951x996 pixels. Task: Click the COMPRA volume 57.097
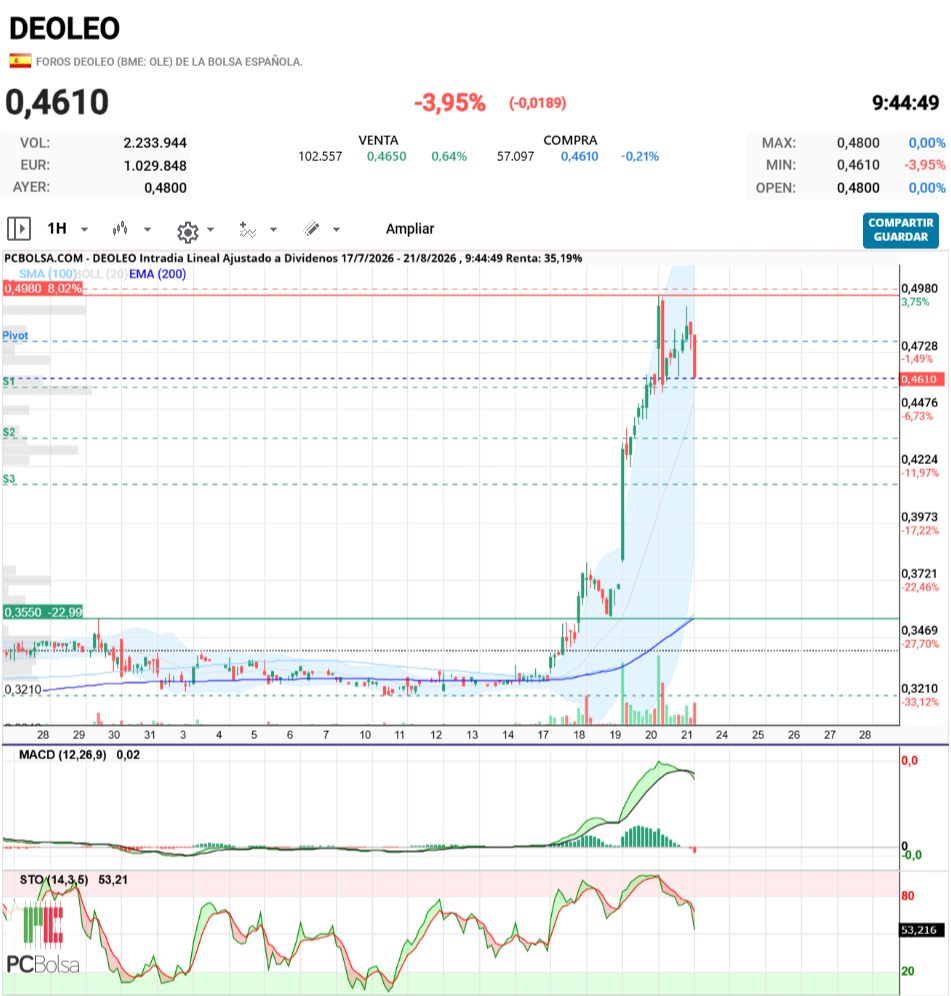click(x=515, y=156)
